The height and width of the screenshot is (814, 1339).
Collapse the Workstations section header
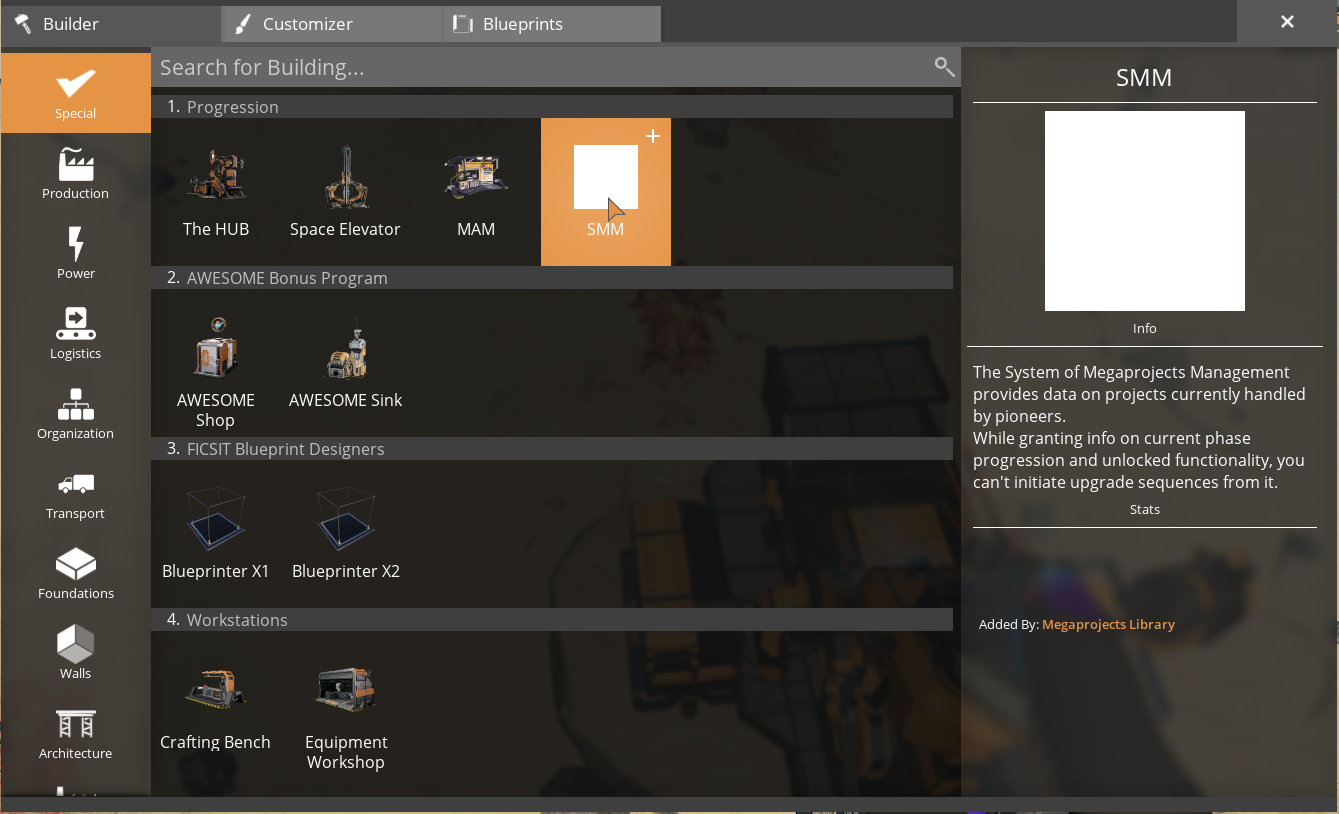pos(552,620)
